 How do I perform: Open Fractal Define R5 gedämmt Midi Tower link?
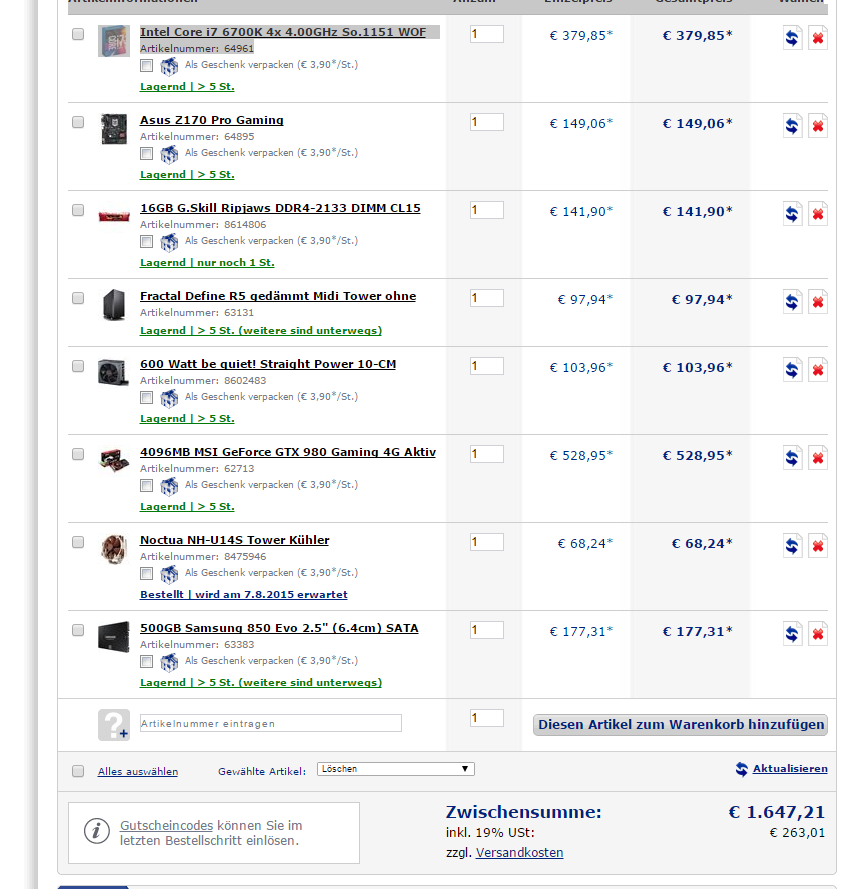(278, 296)
